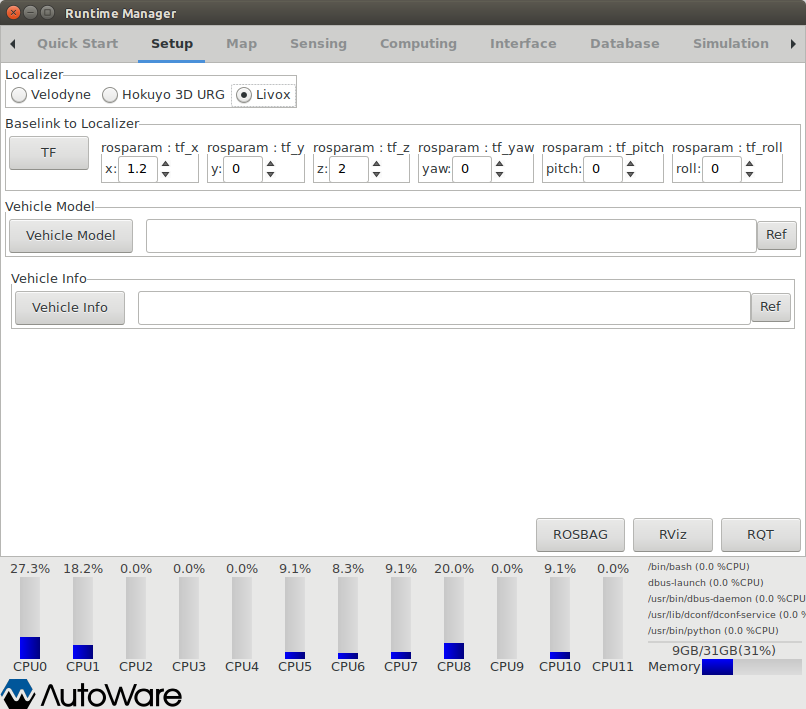The width and height of the screenshot is (806, 709).
Task: Click the Vehicle Info path text field
Action: [444, 308]
